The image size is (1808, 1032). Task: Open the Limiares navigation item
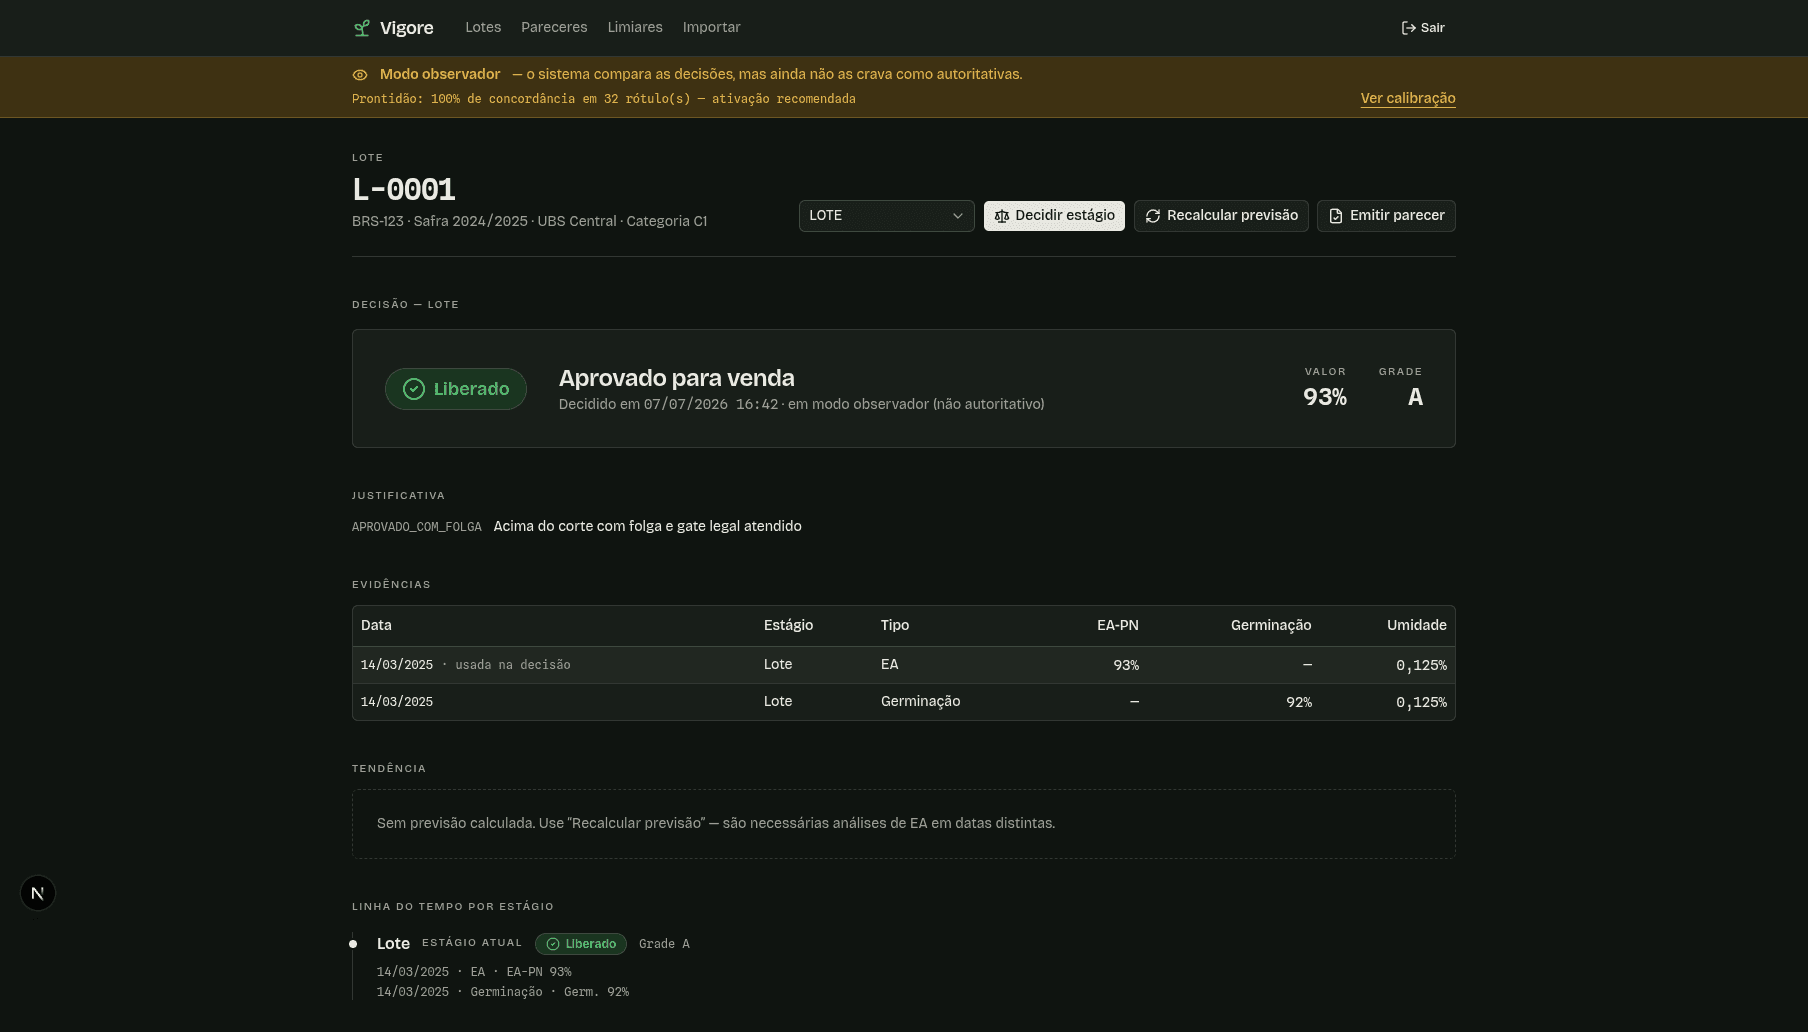point(635,28)
